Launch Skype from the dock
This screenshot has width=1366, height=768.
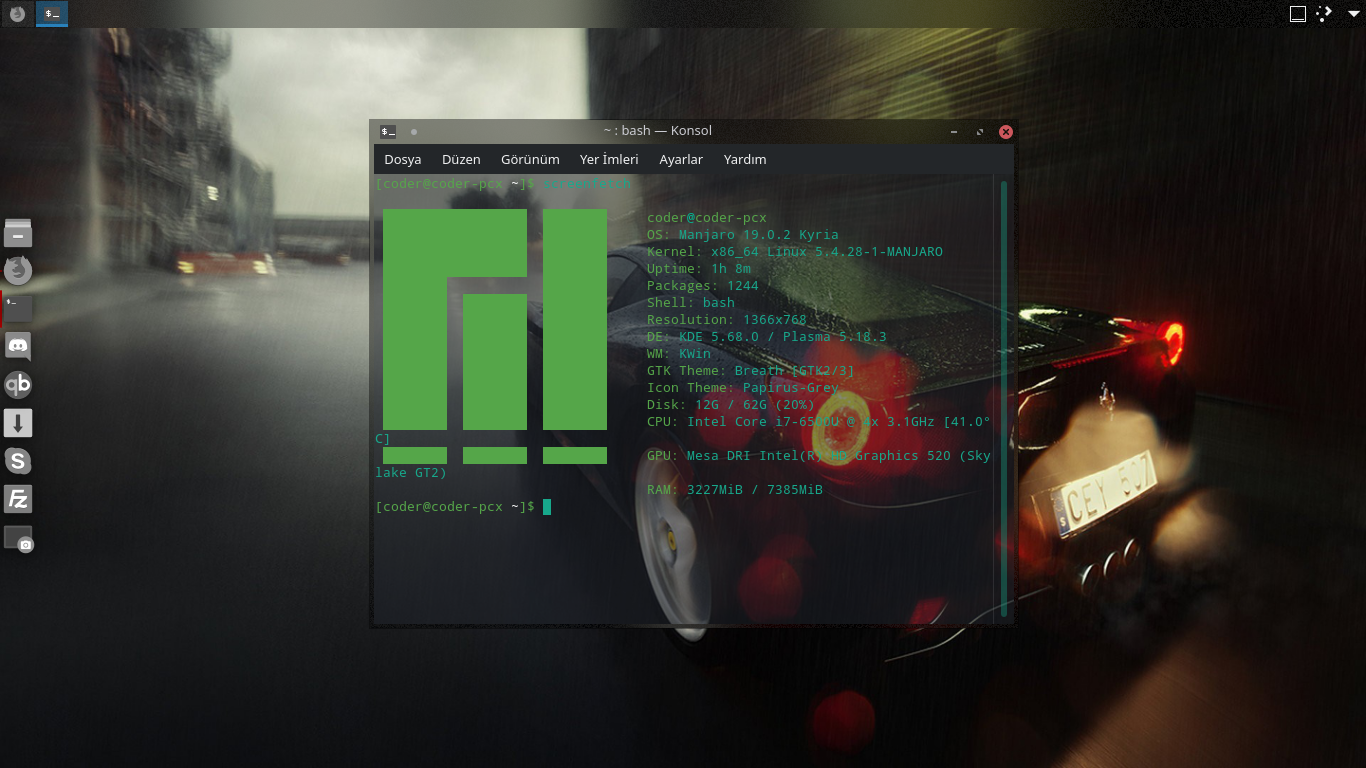pos(18,461)
